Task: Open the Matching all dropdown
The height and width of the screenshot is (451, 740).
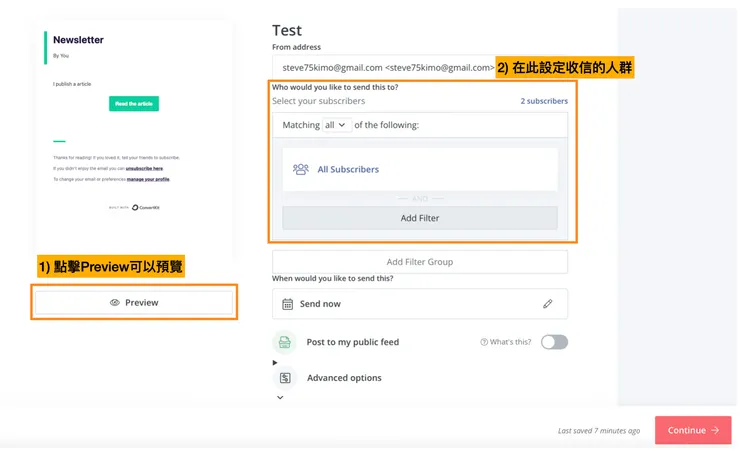Action: click(335, 125)
